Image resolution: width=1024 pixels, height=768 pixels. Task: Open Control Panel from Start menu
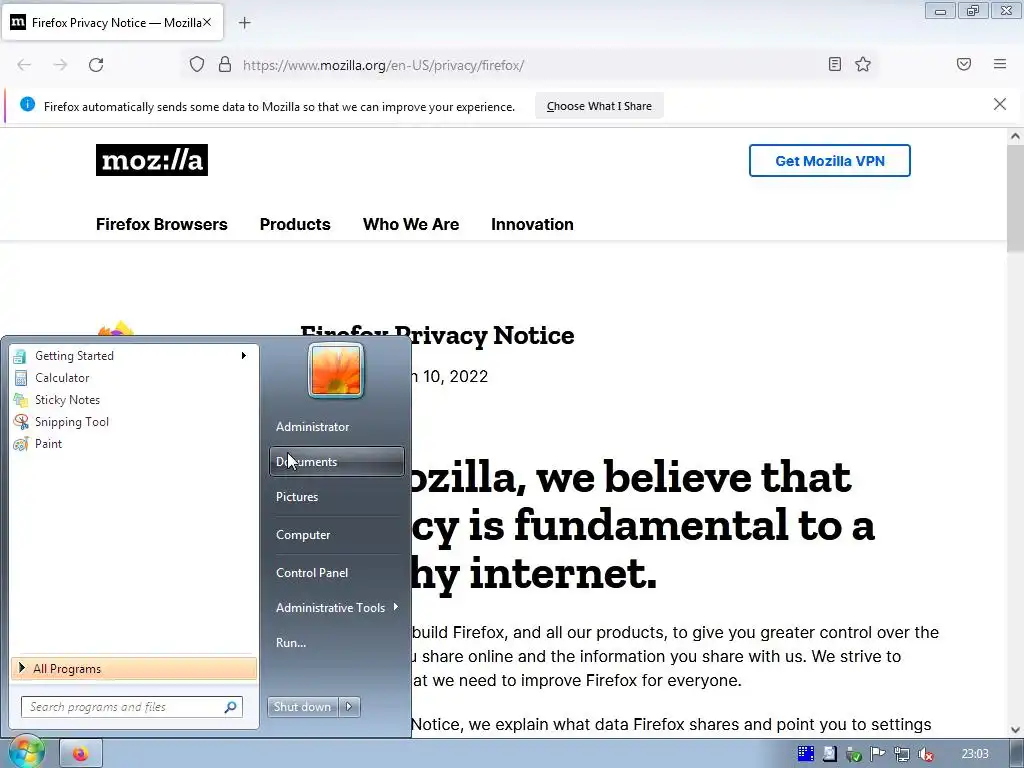pyautogui.click(x=337, y=573)
